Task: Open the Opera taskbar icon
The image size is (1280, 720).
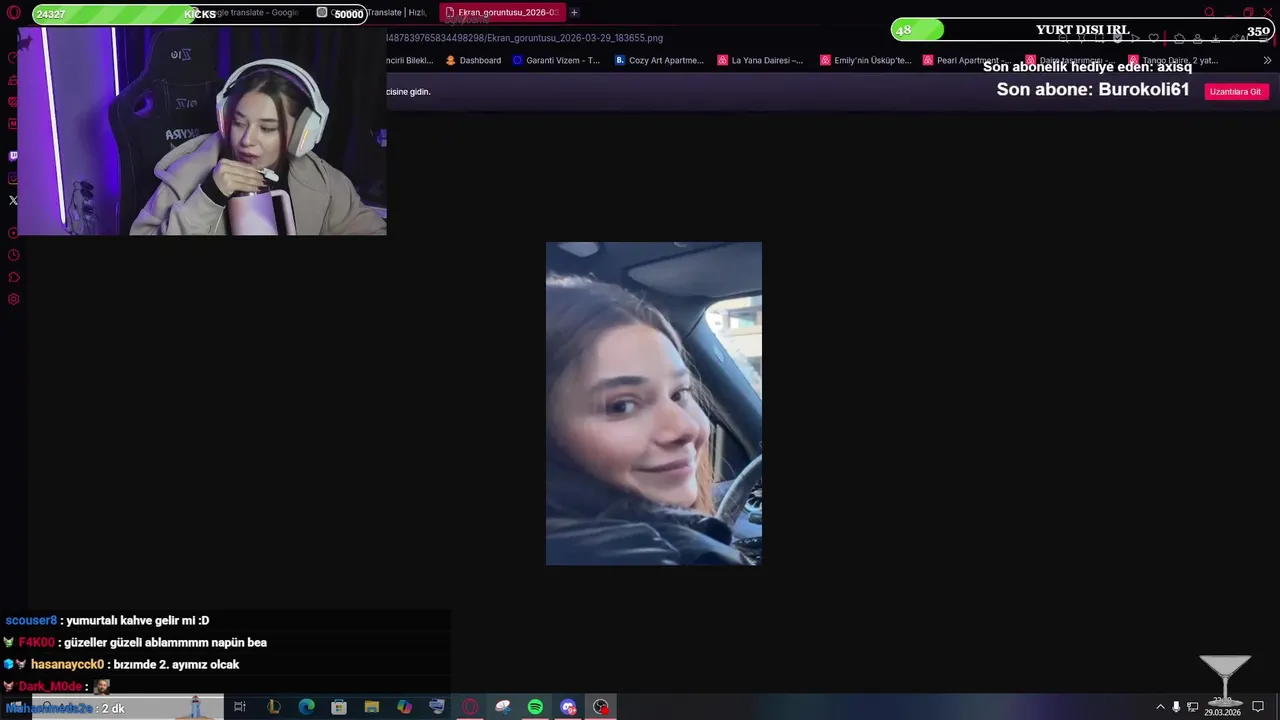Action: click(x=470, y=707)
